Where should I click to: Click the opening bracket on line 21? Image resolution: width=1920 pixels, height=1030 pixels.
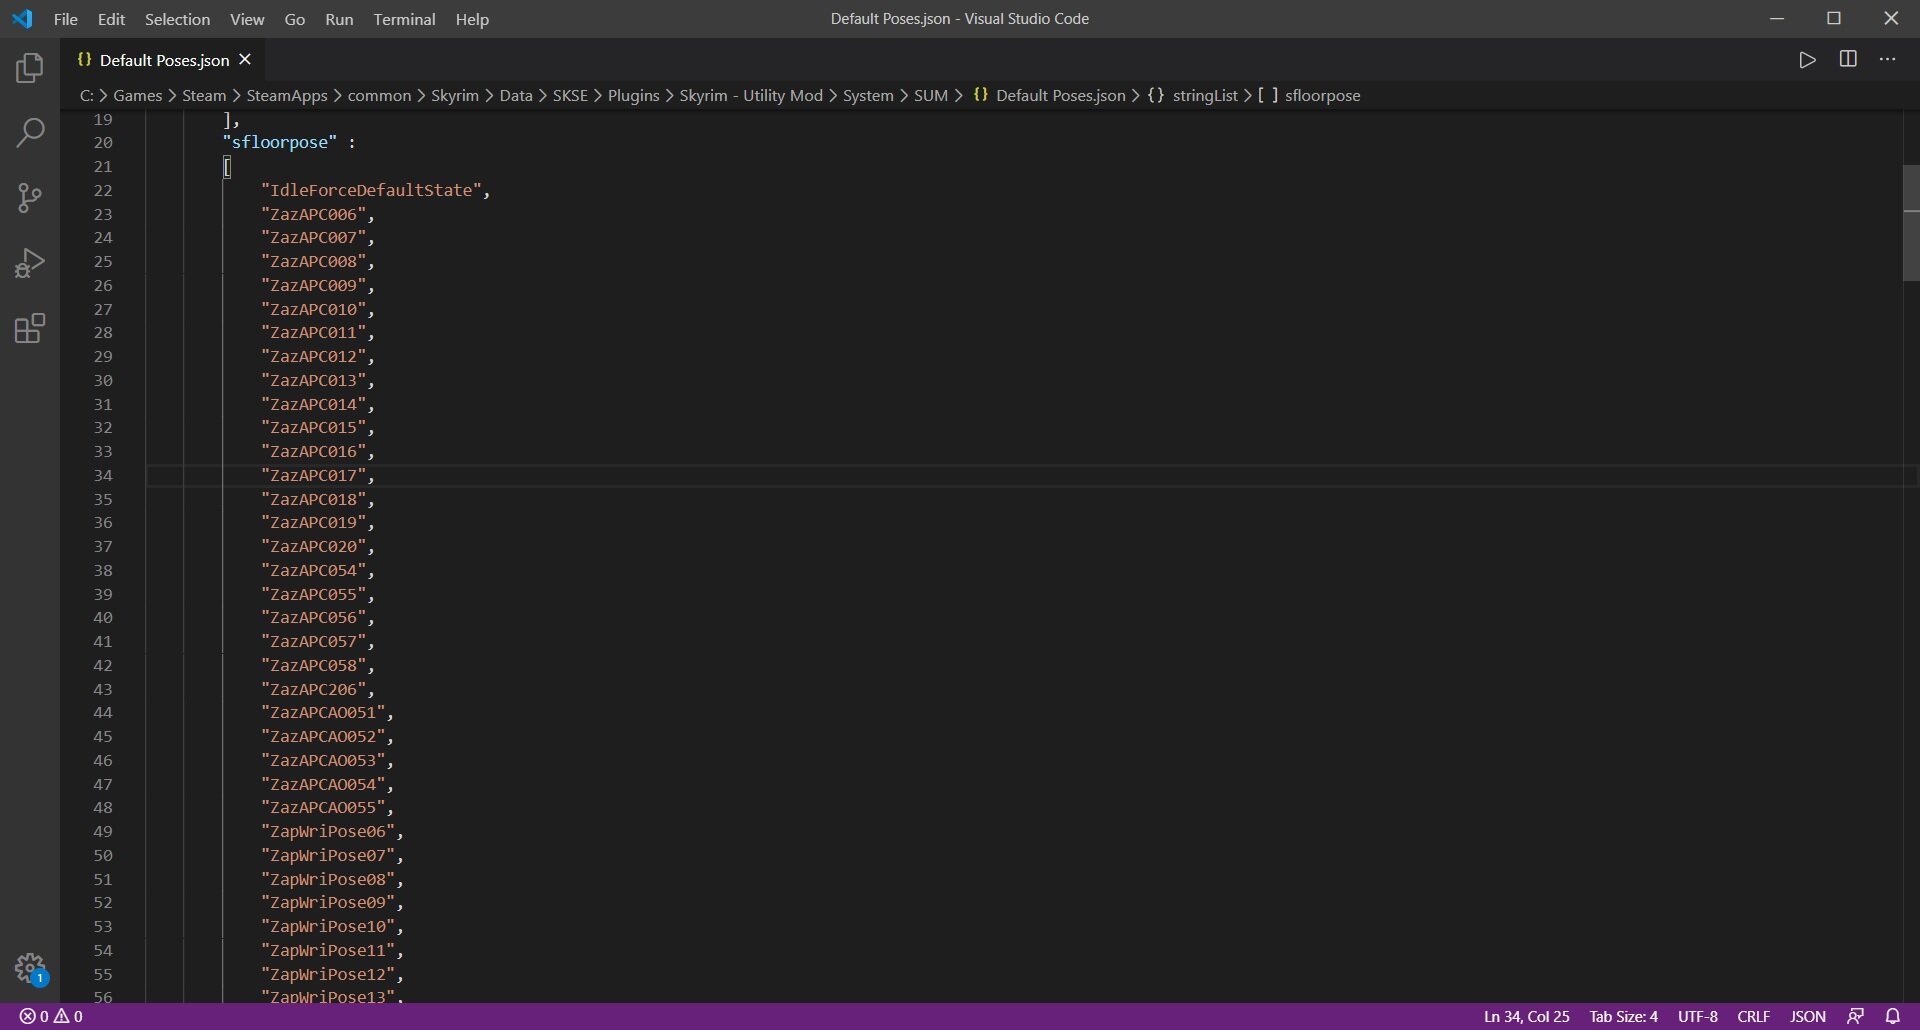[x=227, y=166]
